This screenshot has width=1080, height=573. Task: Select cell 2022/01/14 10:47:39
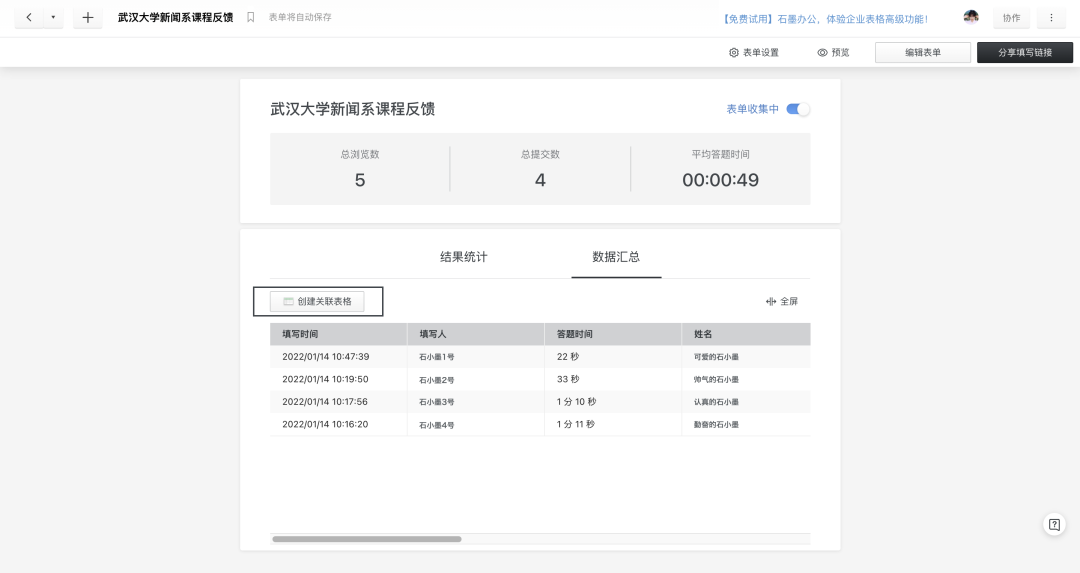click(x=338, y=357)
